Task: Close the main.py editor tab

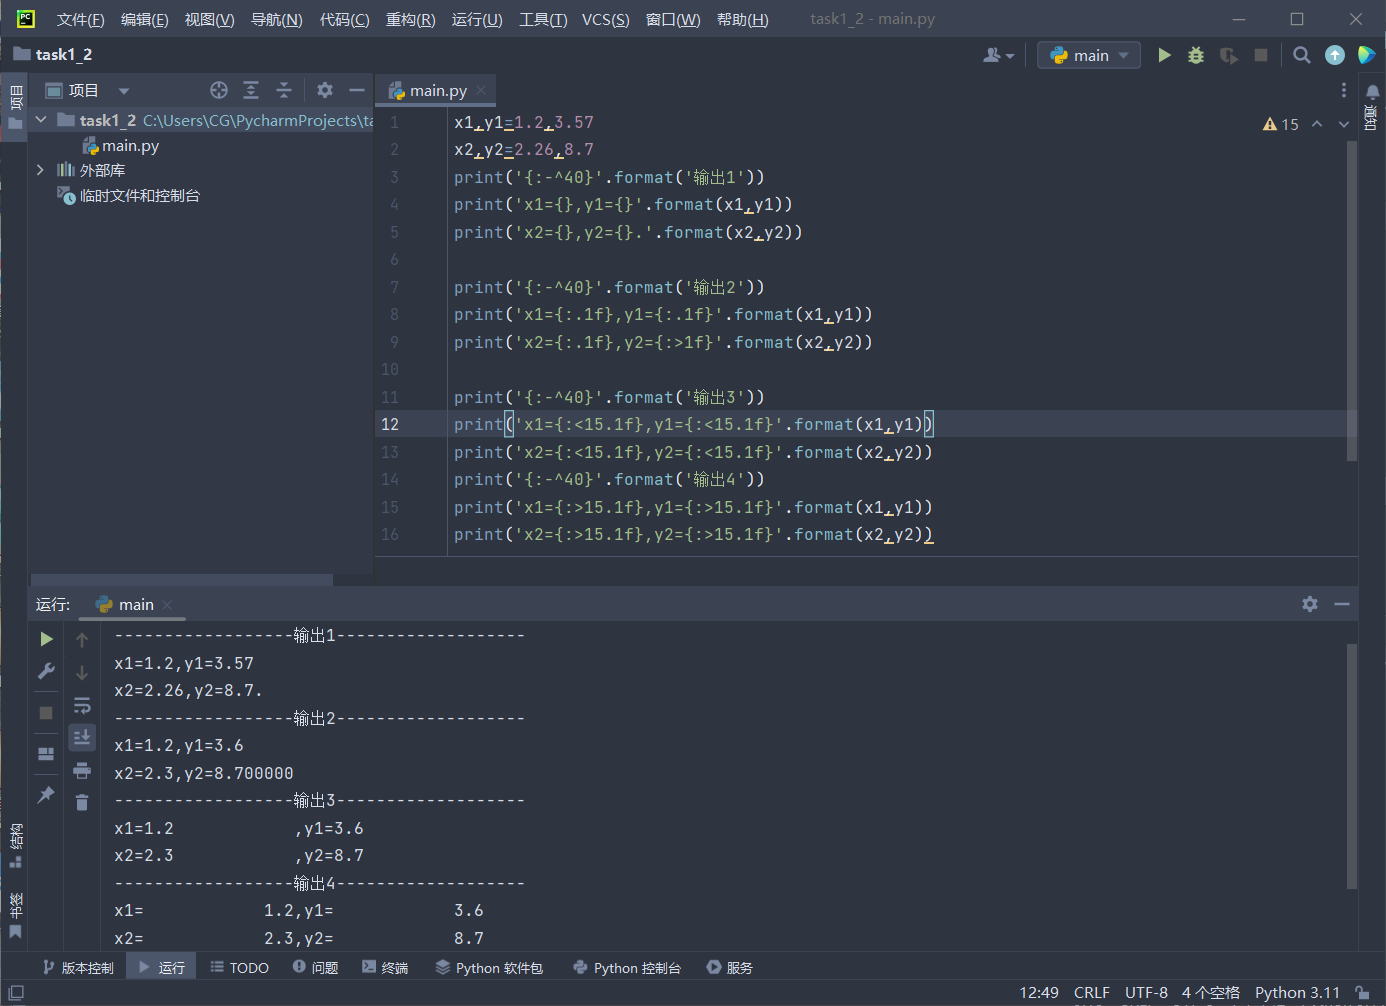Action: pyautogui.click(x=481, y=90)
